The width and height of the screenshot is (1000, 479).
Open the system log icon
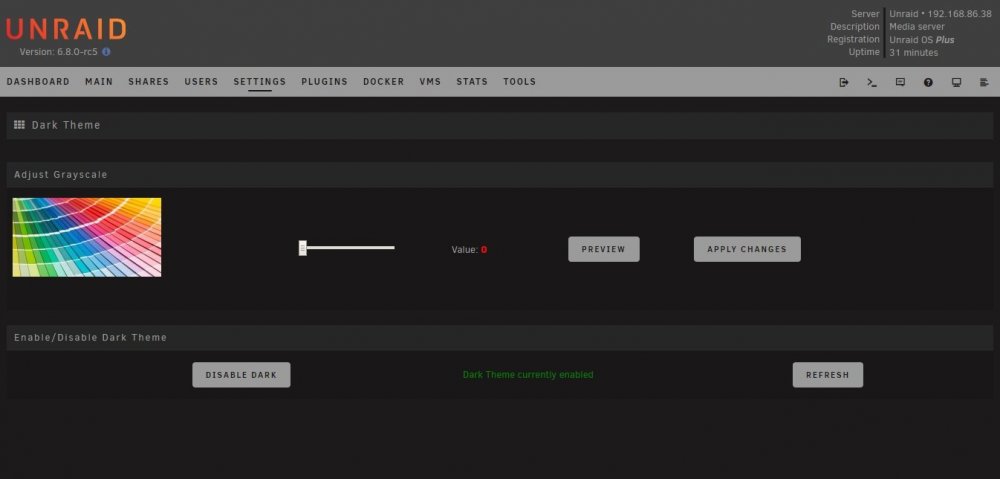tap(984, 82)
